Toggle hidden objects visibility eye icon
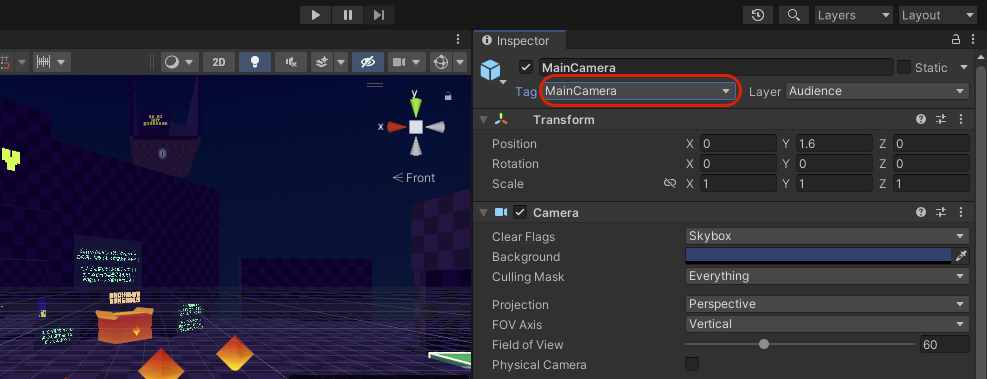The width and height of the screenshot is (987, 379). [368, 62]
